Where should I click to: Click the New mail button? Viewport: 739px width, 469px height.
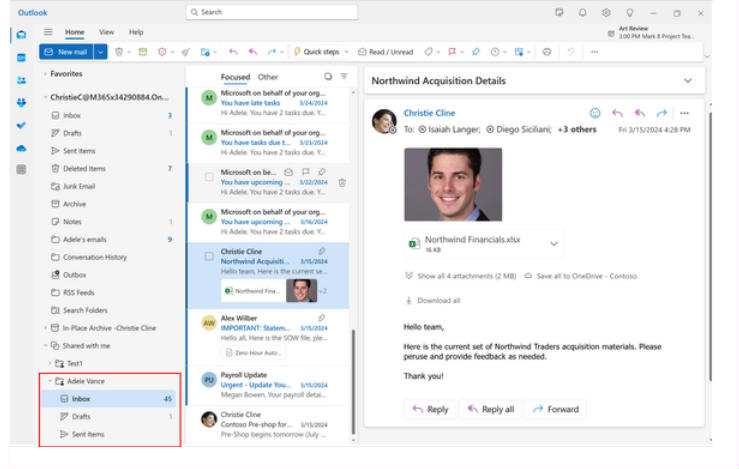[x=66, y=52]
